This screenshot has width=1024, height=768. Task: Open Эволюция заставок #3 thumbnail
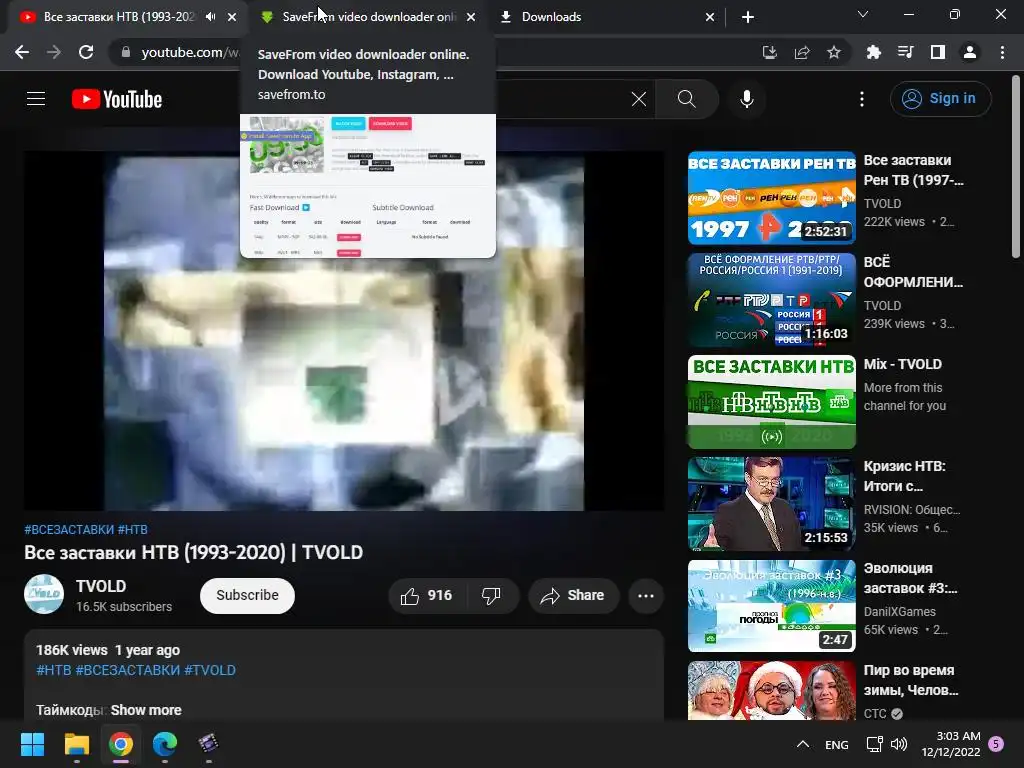[771, 605]
